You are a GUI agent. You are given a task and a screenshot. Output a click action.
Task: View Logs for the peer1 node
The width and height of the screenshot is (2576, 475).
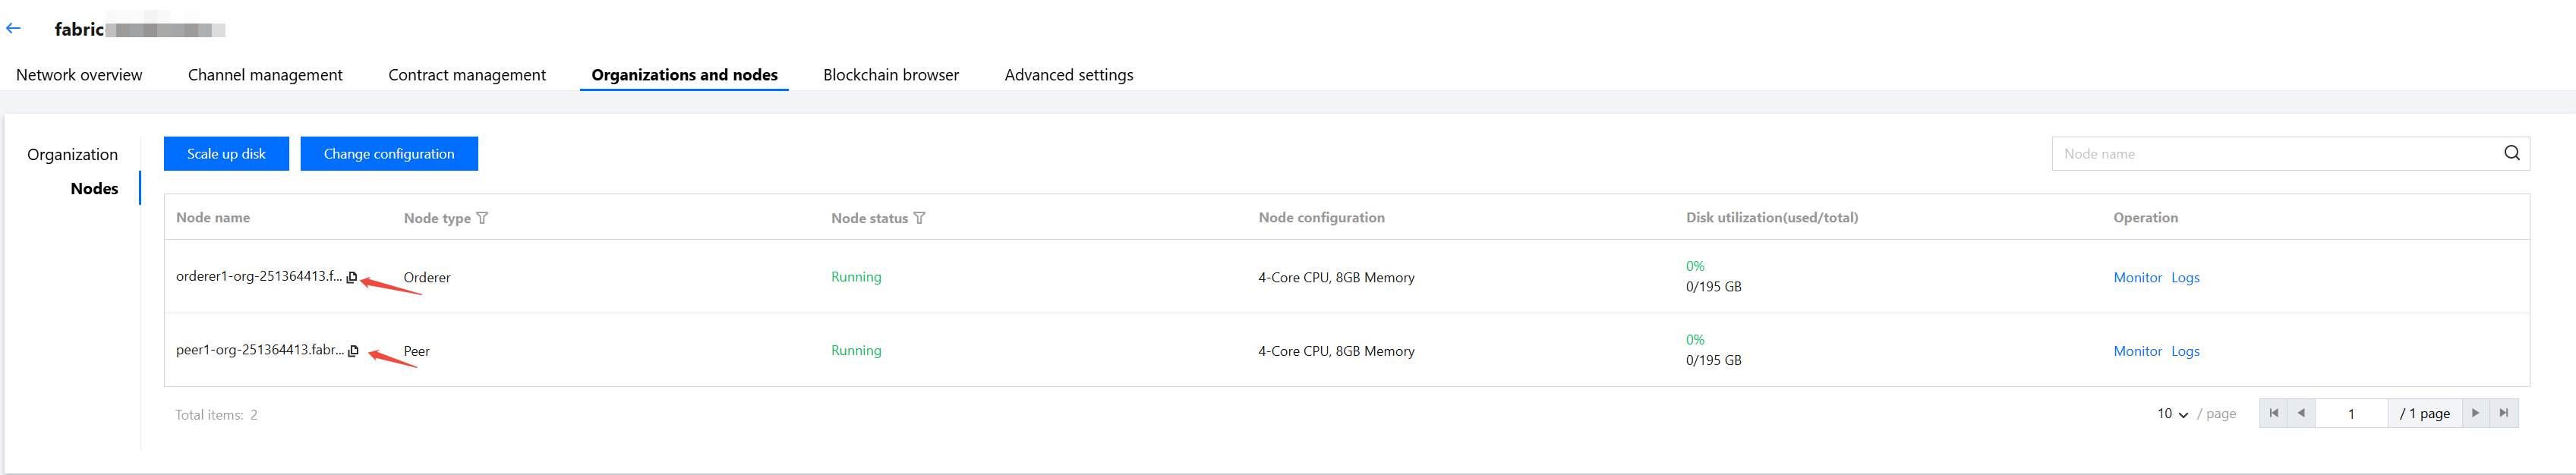(2185, 351)
